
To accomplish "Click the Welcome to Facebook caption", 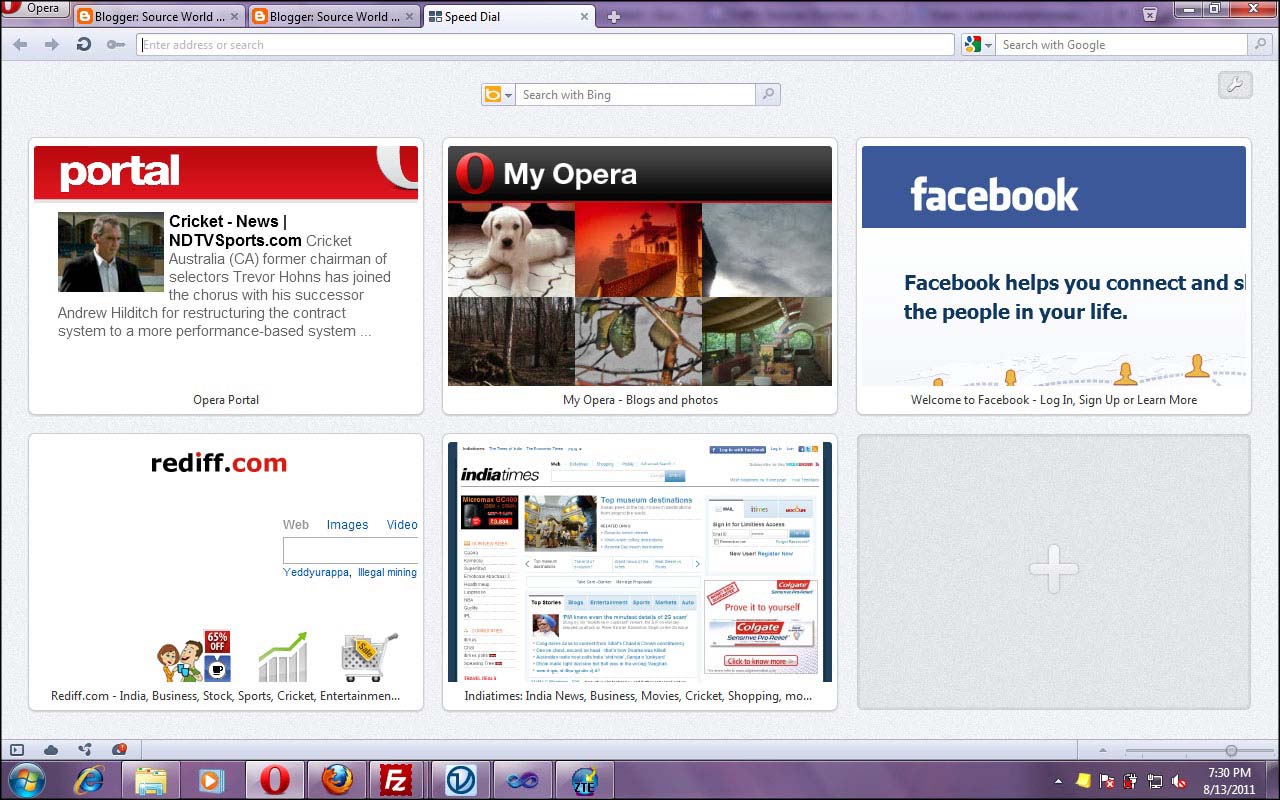I will tap(1054, 400).
